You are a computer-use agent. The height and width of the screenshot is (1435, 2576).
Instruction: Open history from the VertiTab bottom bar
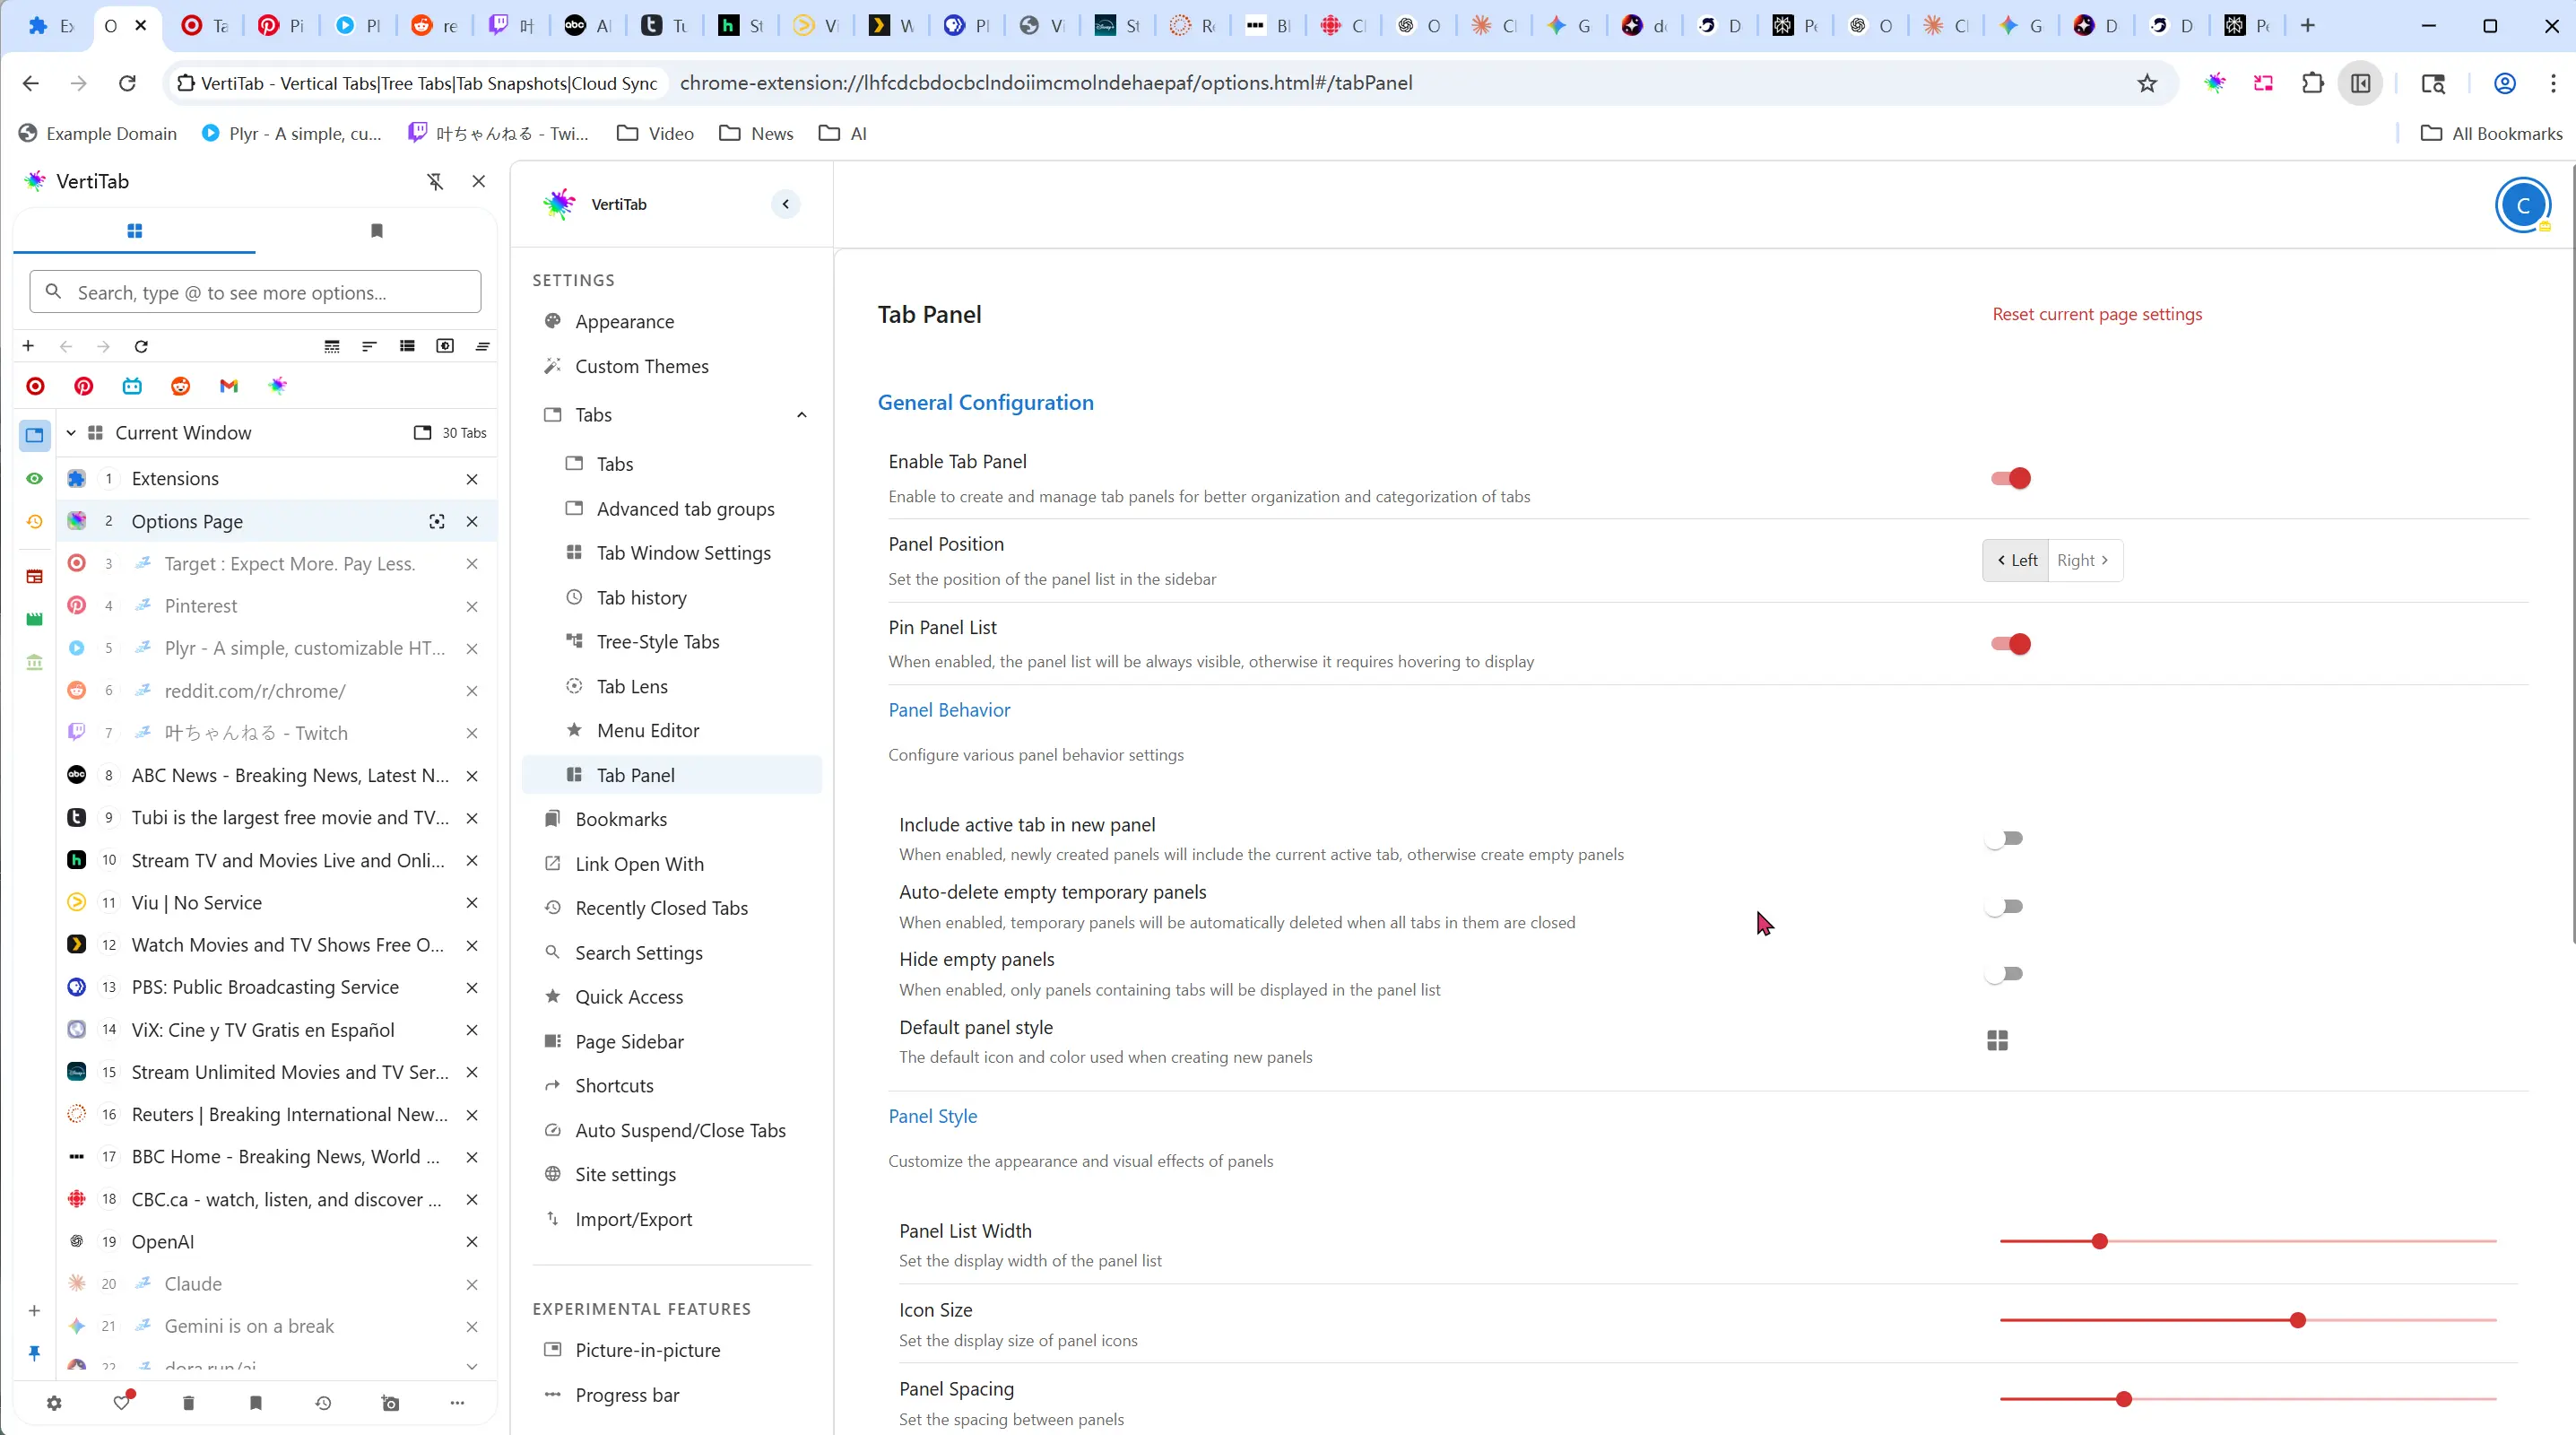(323, 1403)
